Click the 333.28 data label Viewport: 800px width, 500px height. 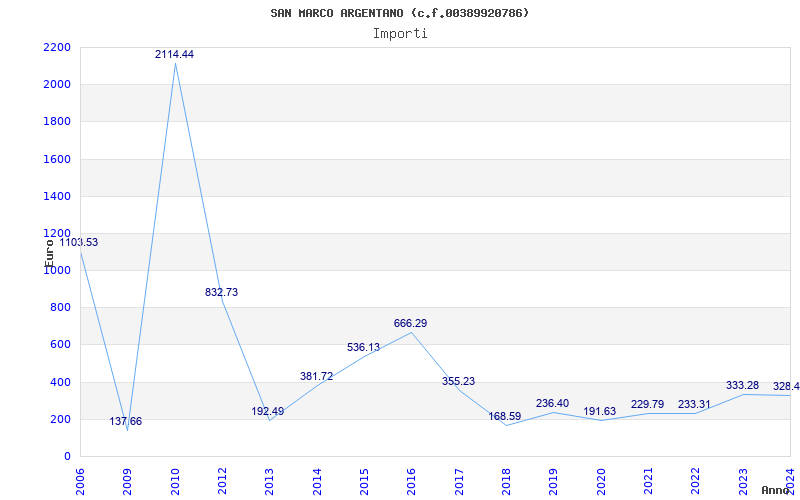pyautogui.click(x=742, y=385)
